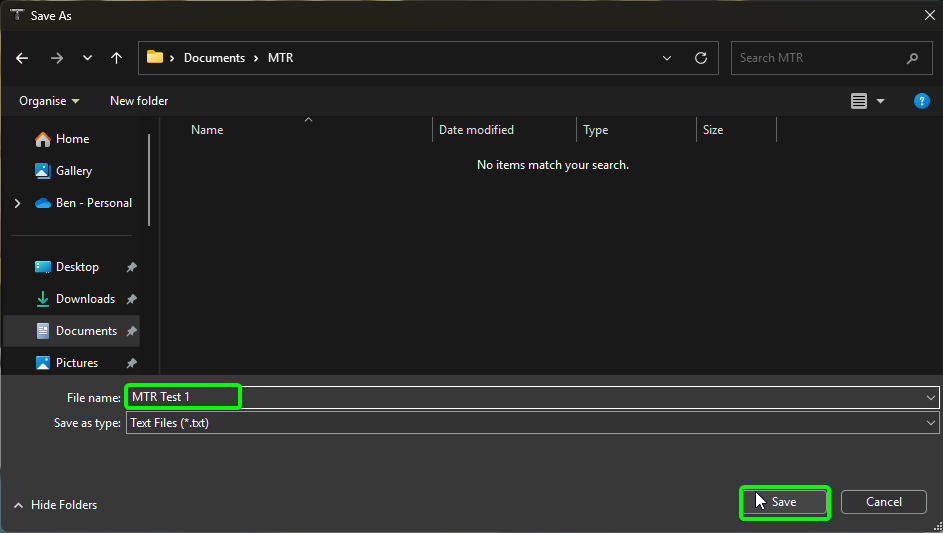This screenshot has height=534, width=943.
Task: Click the Save button
Action: tap(784, 502)
